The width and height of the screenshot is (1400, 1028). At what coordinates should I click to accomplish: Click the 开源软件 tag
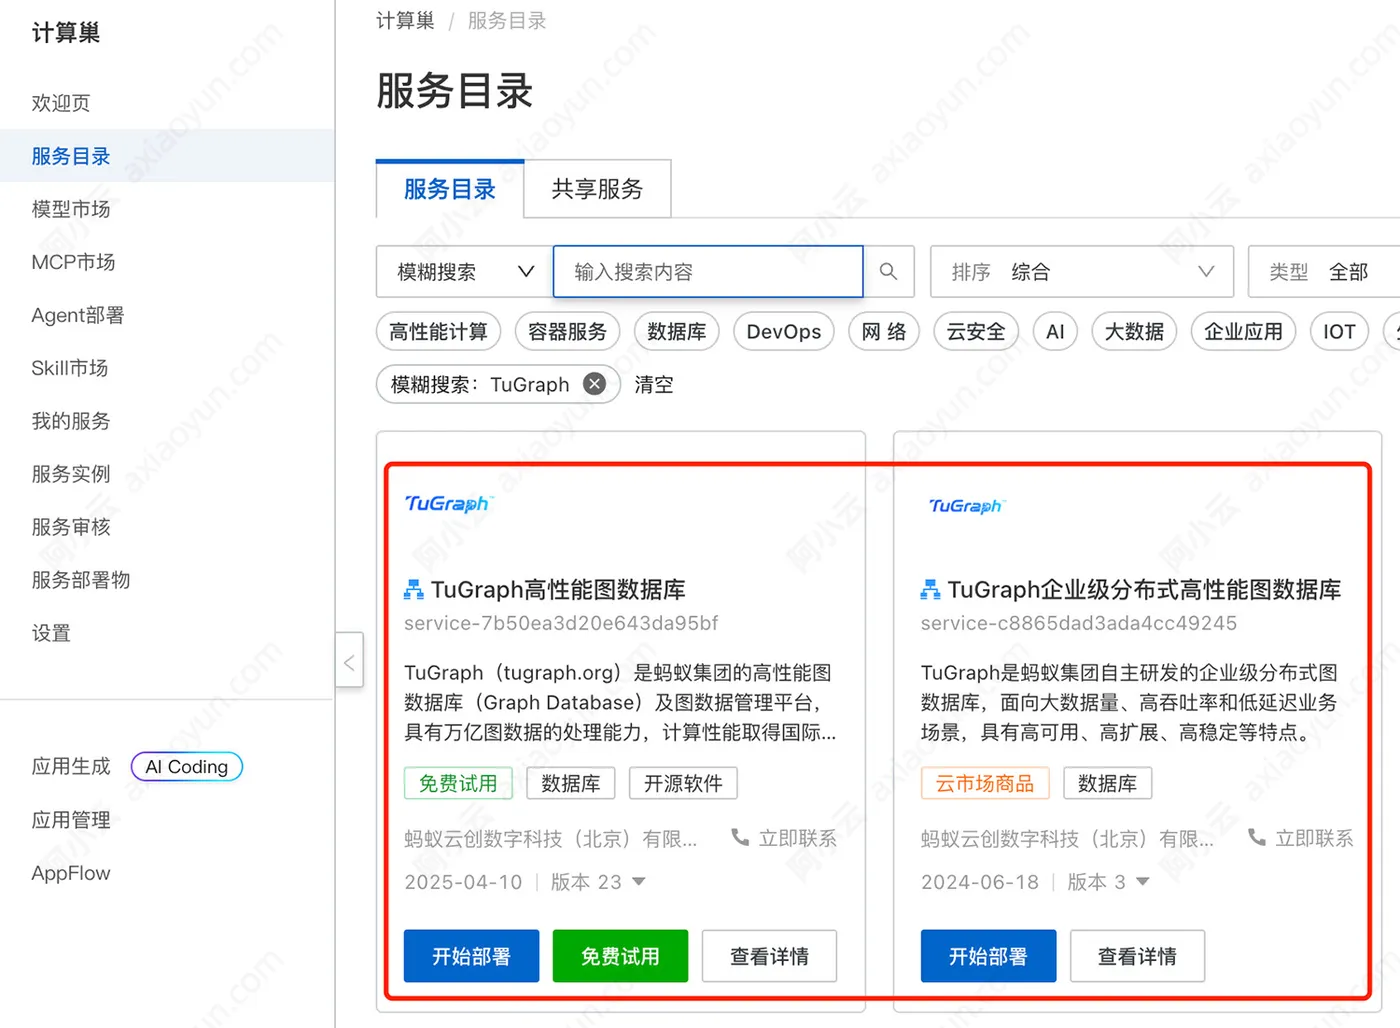click(x=683, y=783)
